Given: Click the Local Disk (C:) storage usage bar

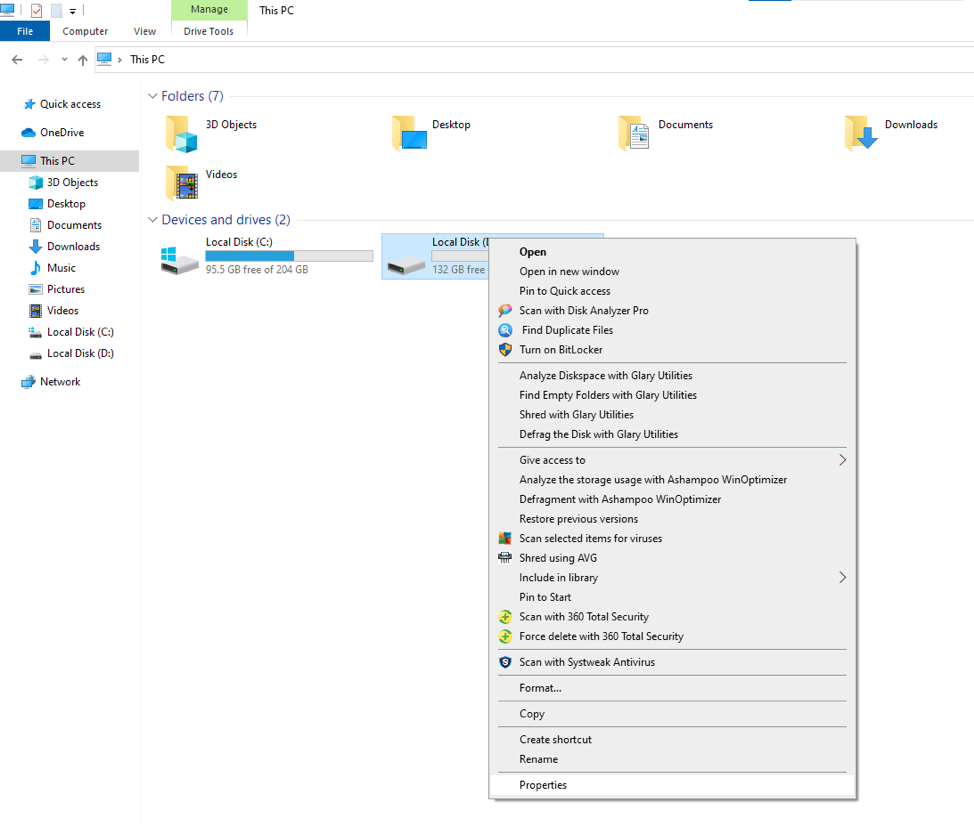Looking at the screenshot, I should coord(289,256).
